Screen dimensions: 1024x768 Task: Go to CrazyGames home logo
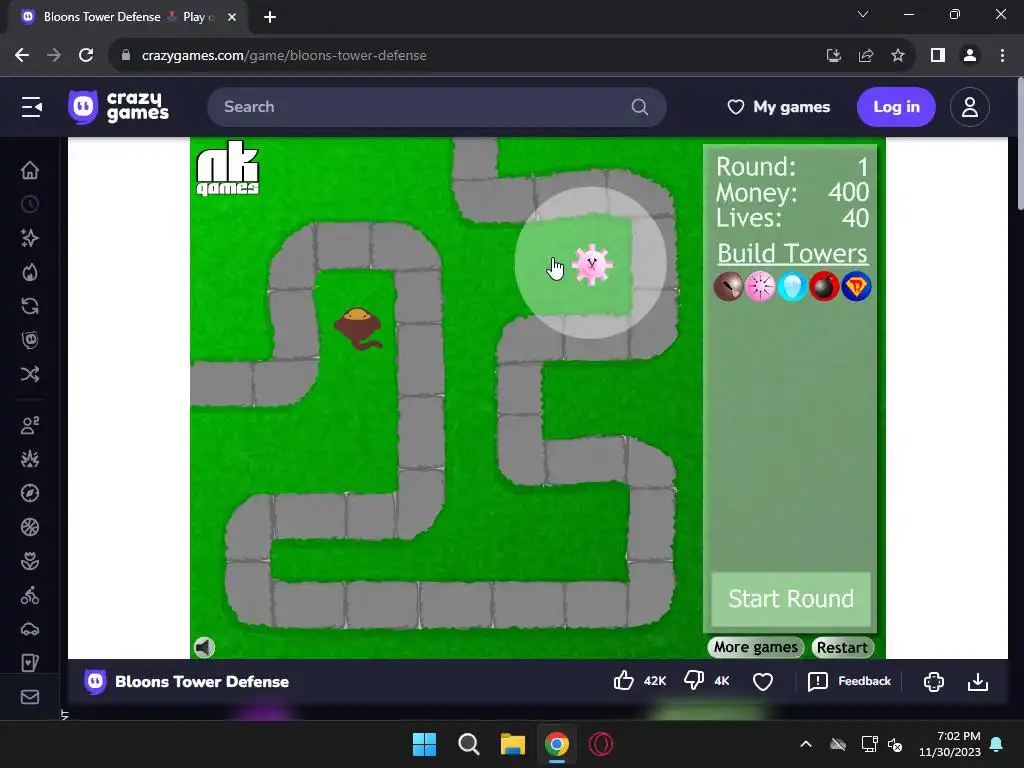[118, 106]
